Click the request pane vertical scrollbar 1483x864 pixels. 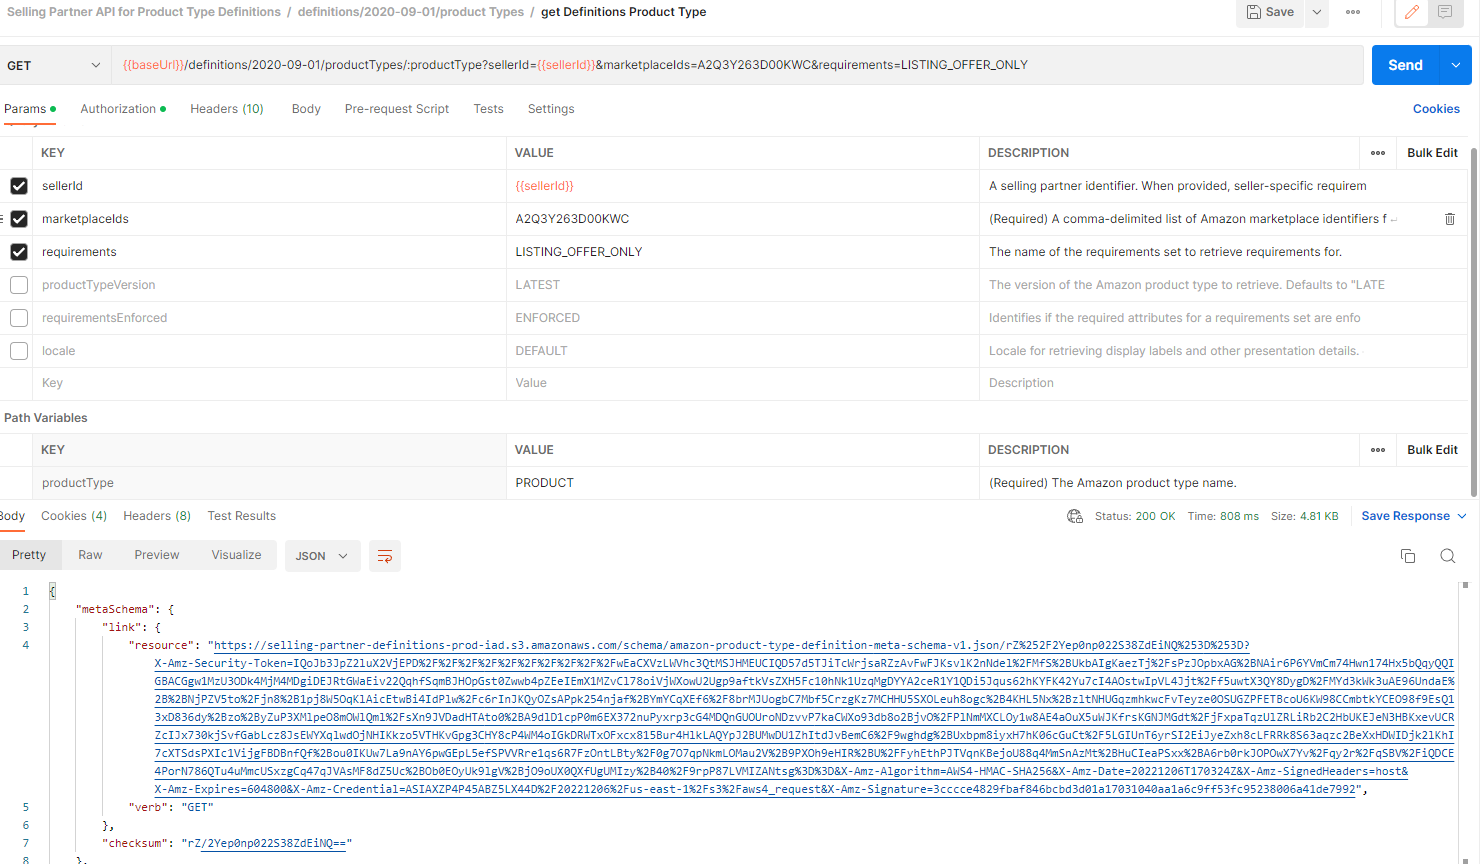(x=1474, y=320)
